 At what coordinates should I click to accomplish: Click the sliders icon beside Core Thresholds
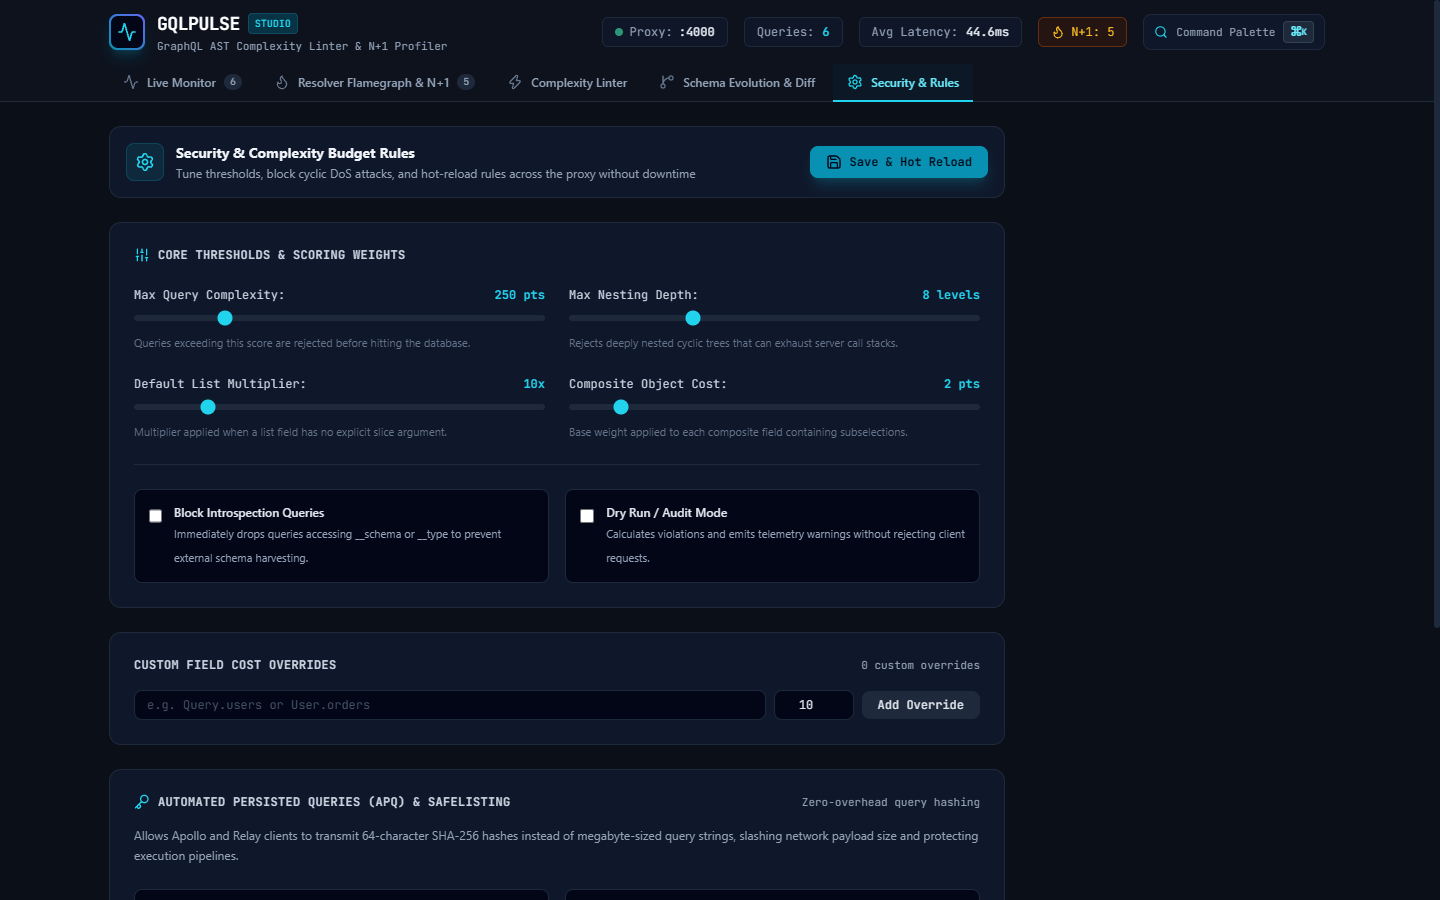(x=142, y=255)
